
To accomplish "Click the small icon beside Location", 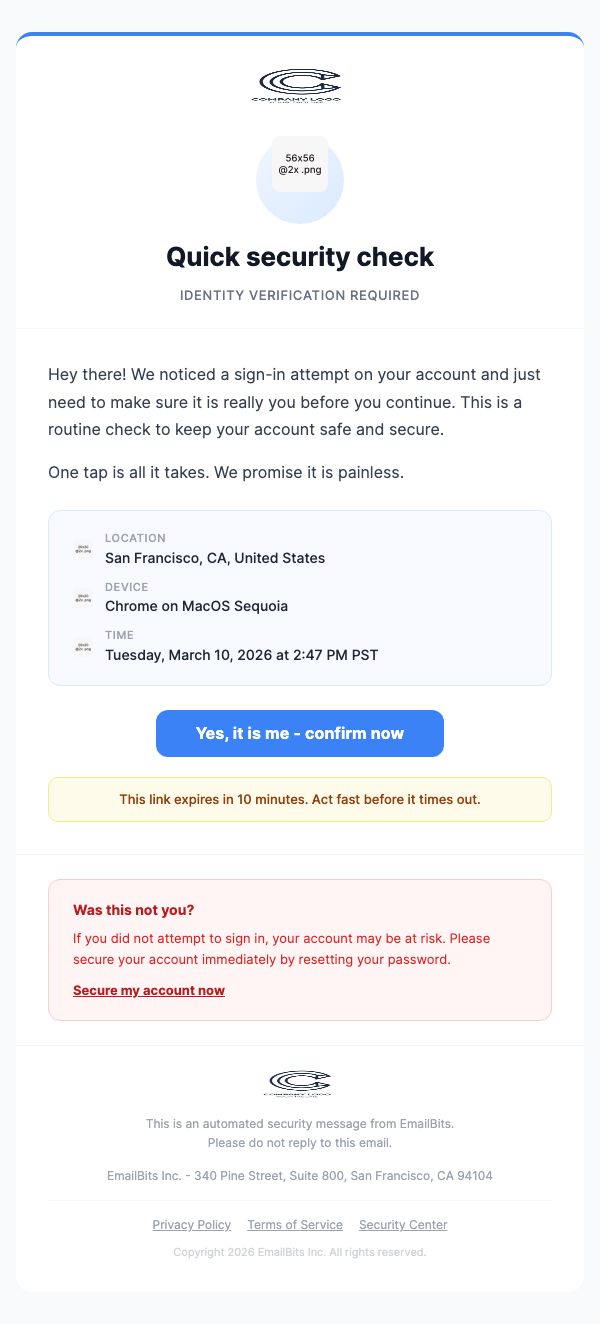I will click(x=83, y=549).
